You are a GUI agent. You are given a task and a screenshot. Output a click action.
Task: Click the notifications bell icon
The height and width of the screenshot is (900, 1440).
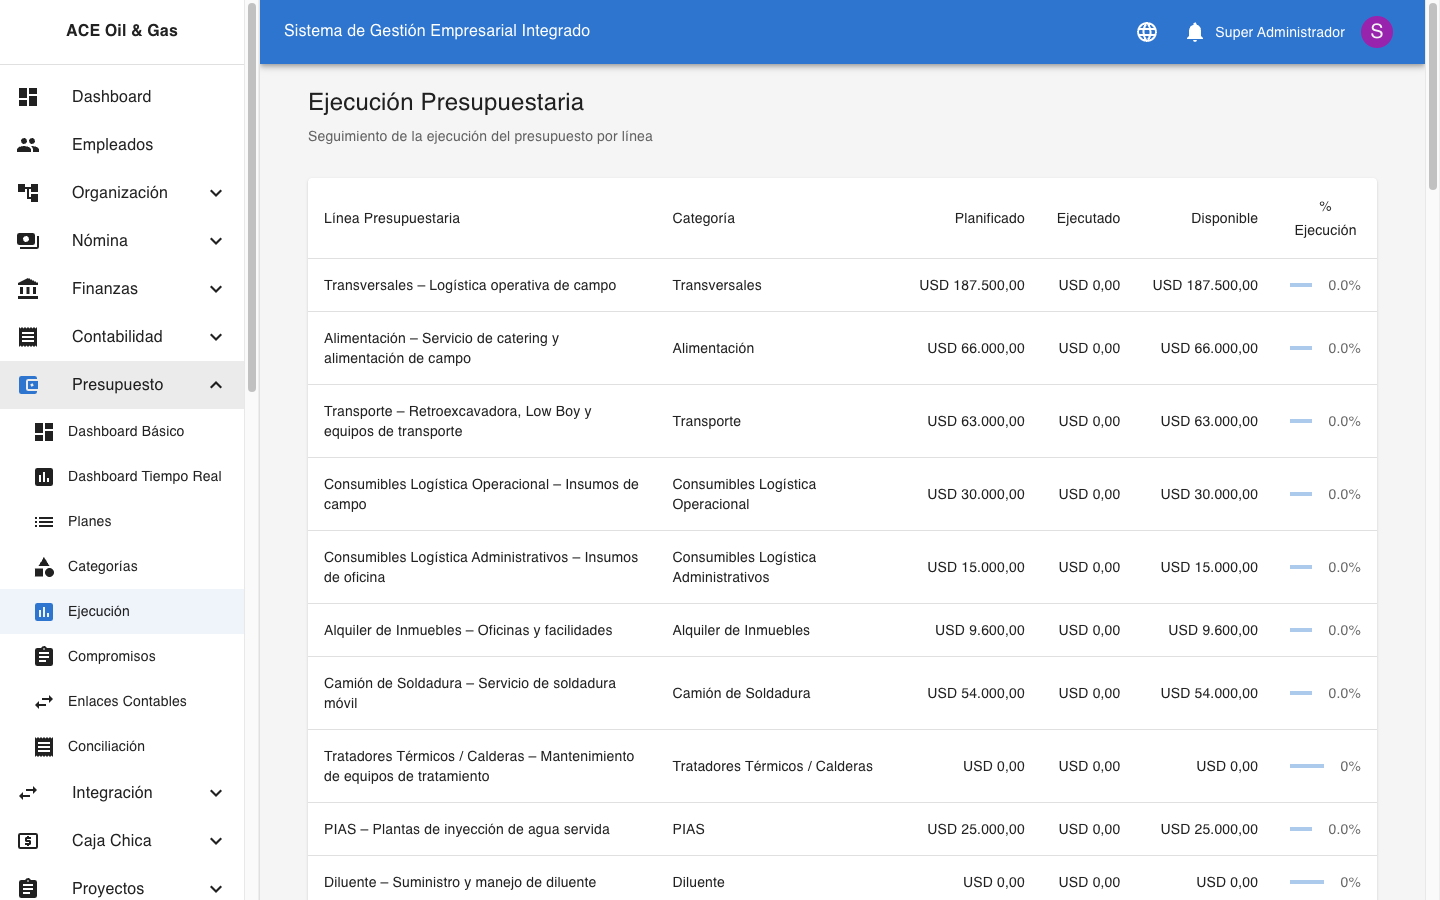[1194, 31]
